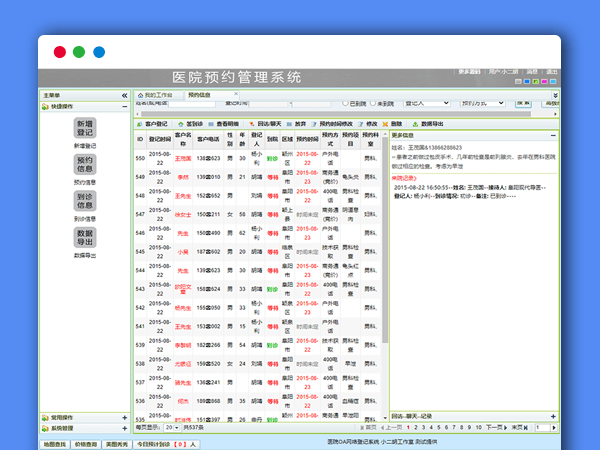Switch to the 我的工作台 tab
The image size is (600, 450).
(155, 94)
